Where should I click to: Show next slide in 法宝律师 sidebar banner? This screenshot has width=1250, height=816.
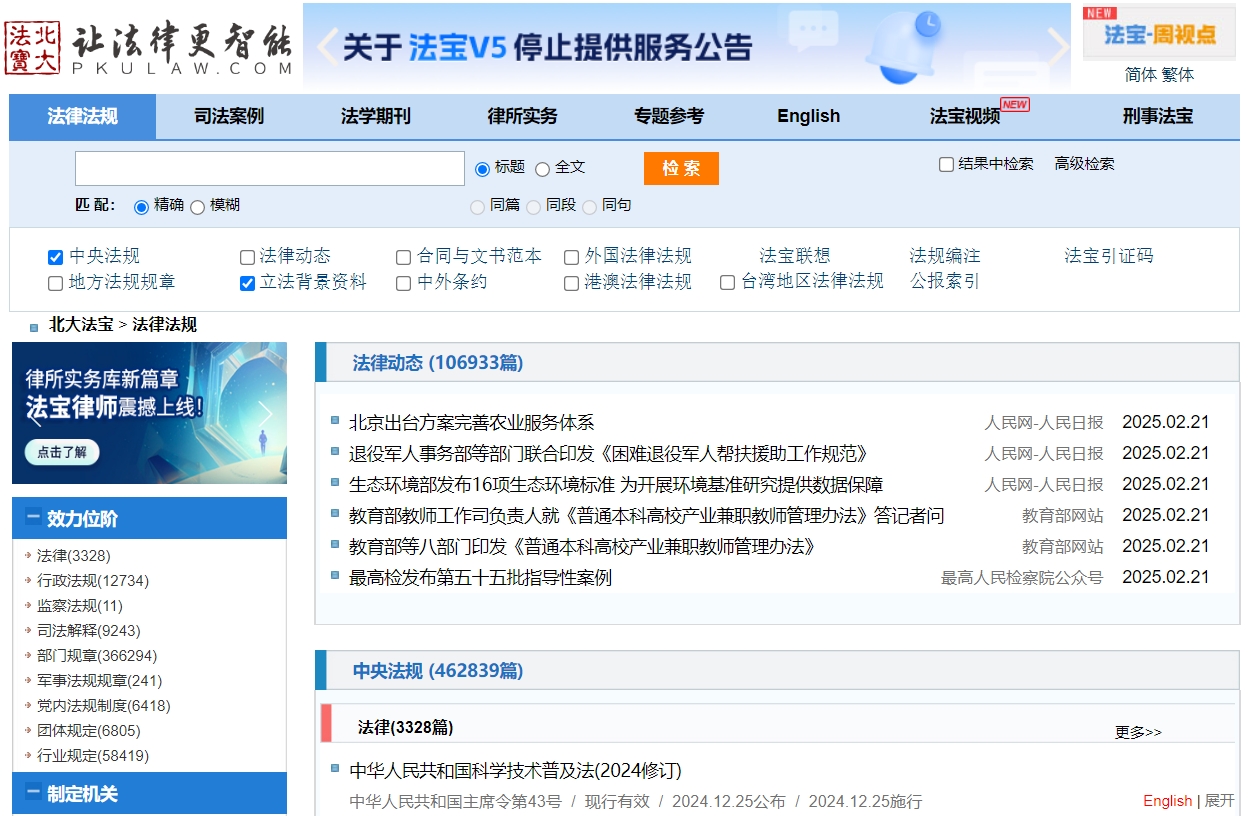pyautogui.click(x=265, y=413)
